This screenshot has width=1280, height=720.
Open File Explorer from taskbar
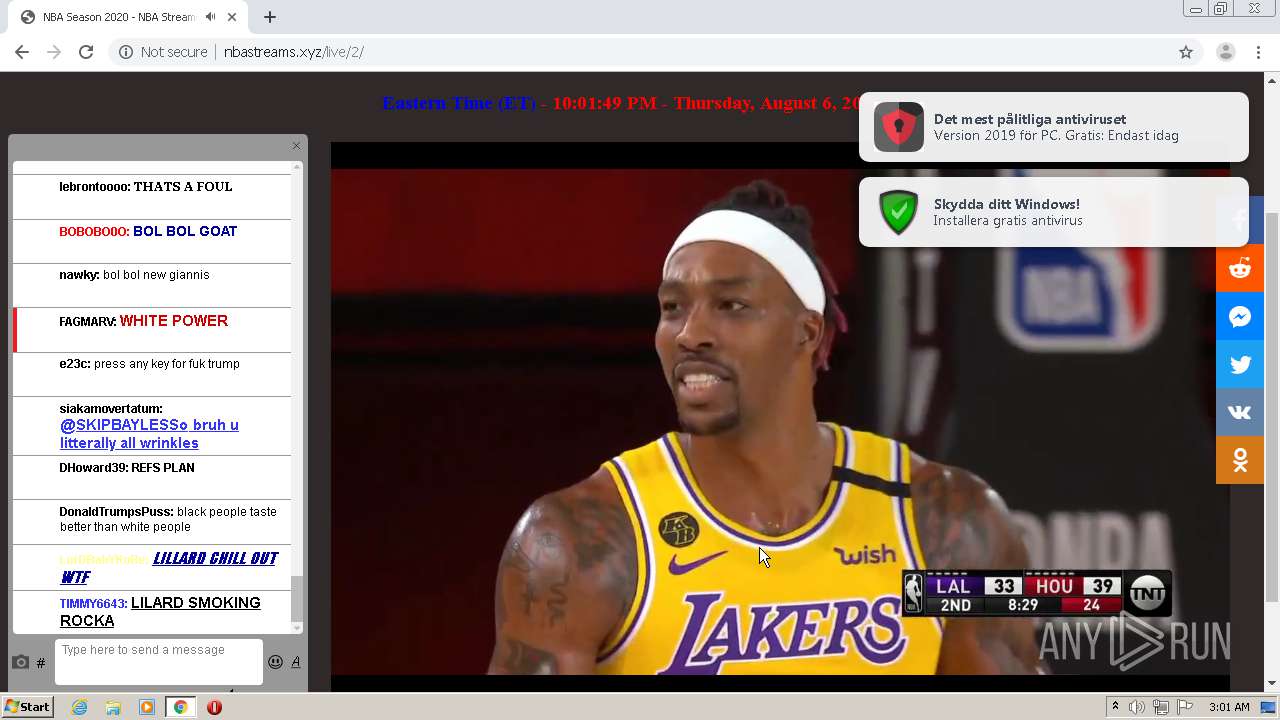click(113, 707)
